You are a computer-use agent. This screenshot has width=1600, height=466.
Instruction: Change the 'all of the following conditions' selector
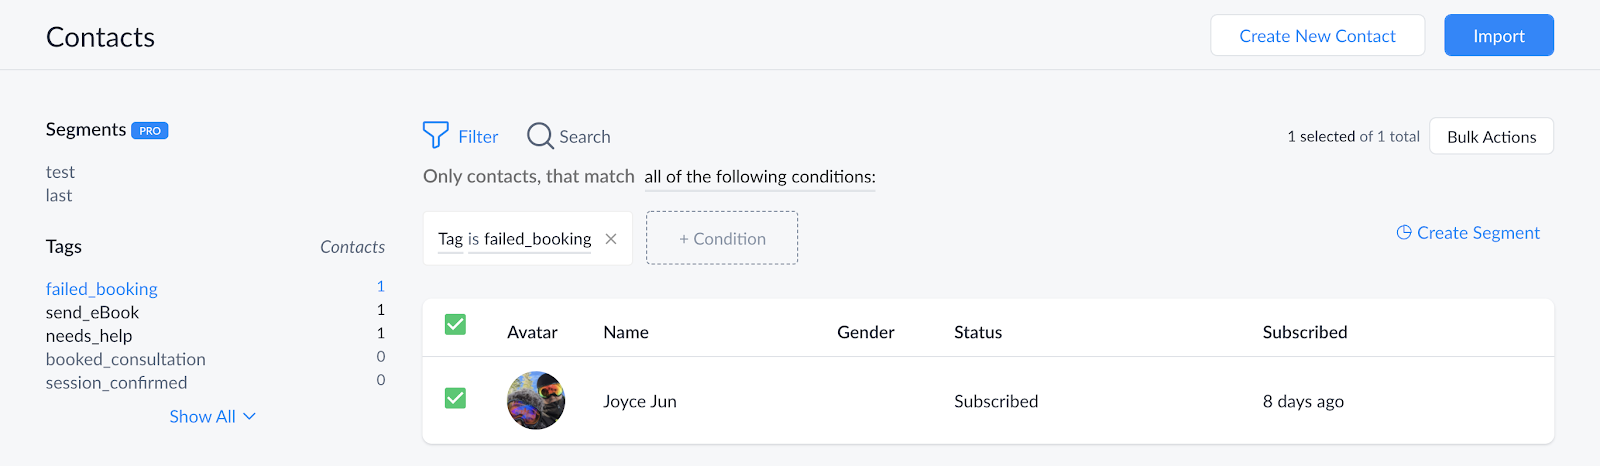(760, 177)
